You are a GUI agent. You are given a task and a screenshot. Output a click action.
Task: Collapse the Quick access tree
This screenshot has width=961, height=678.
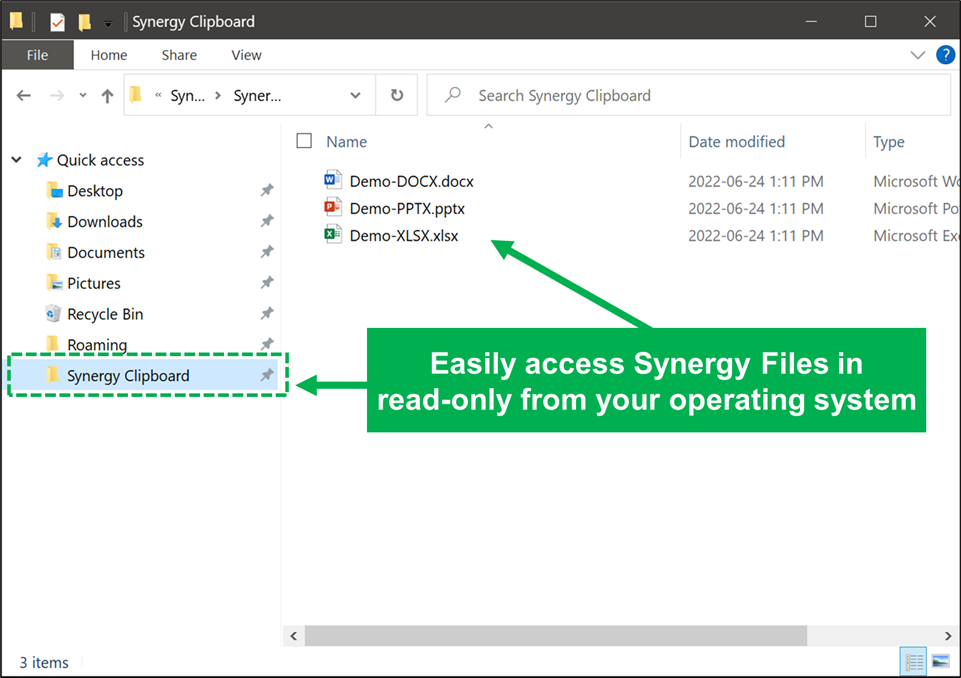[x=17, y=160]
